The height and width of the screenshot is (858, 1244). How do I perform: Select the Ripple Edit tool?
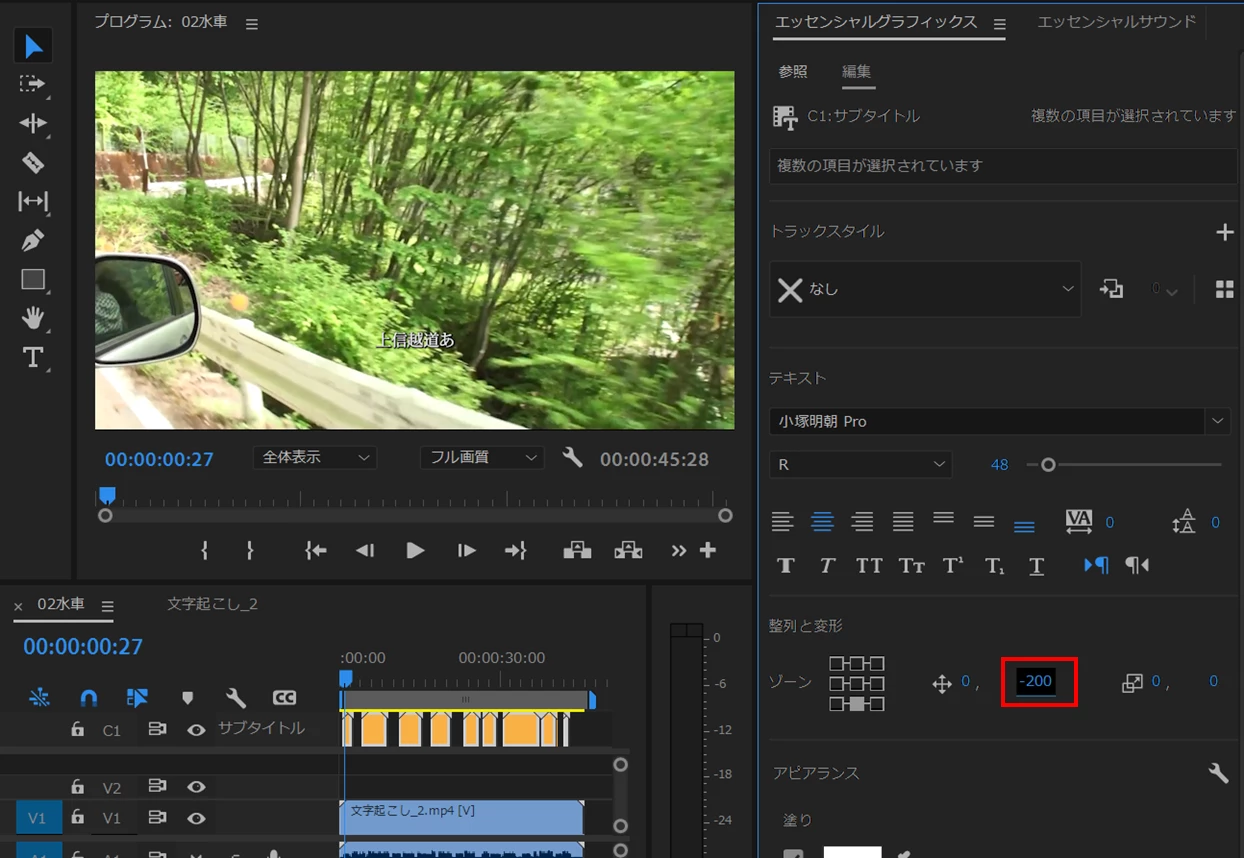[33, 123]
